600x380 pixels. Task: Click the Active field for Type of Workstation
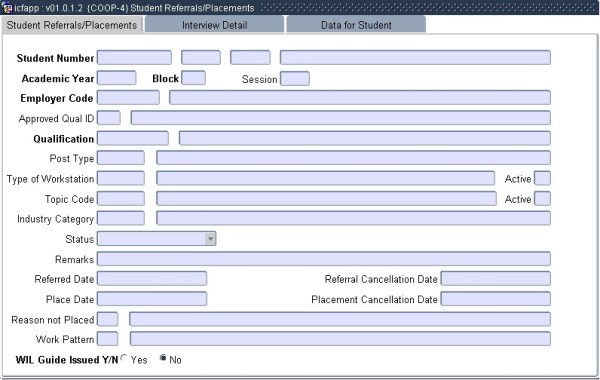(x=542, y=178)
